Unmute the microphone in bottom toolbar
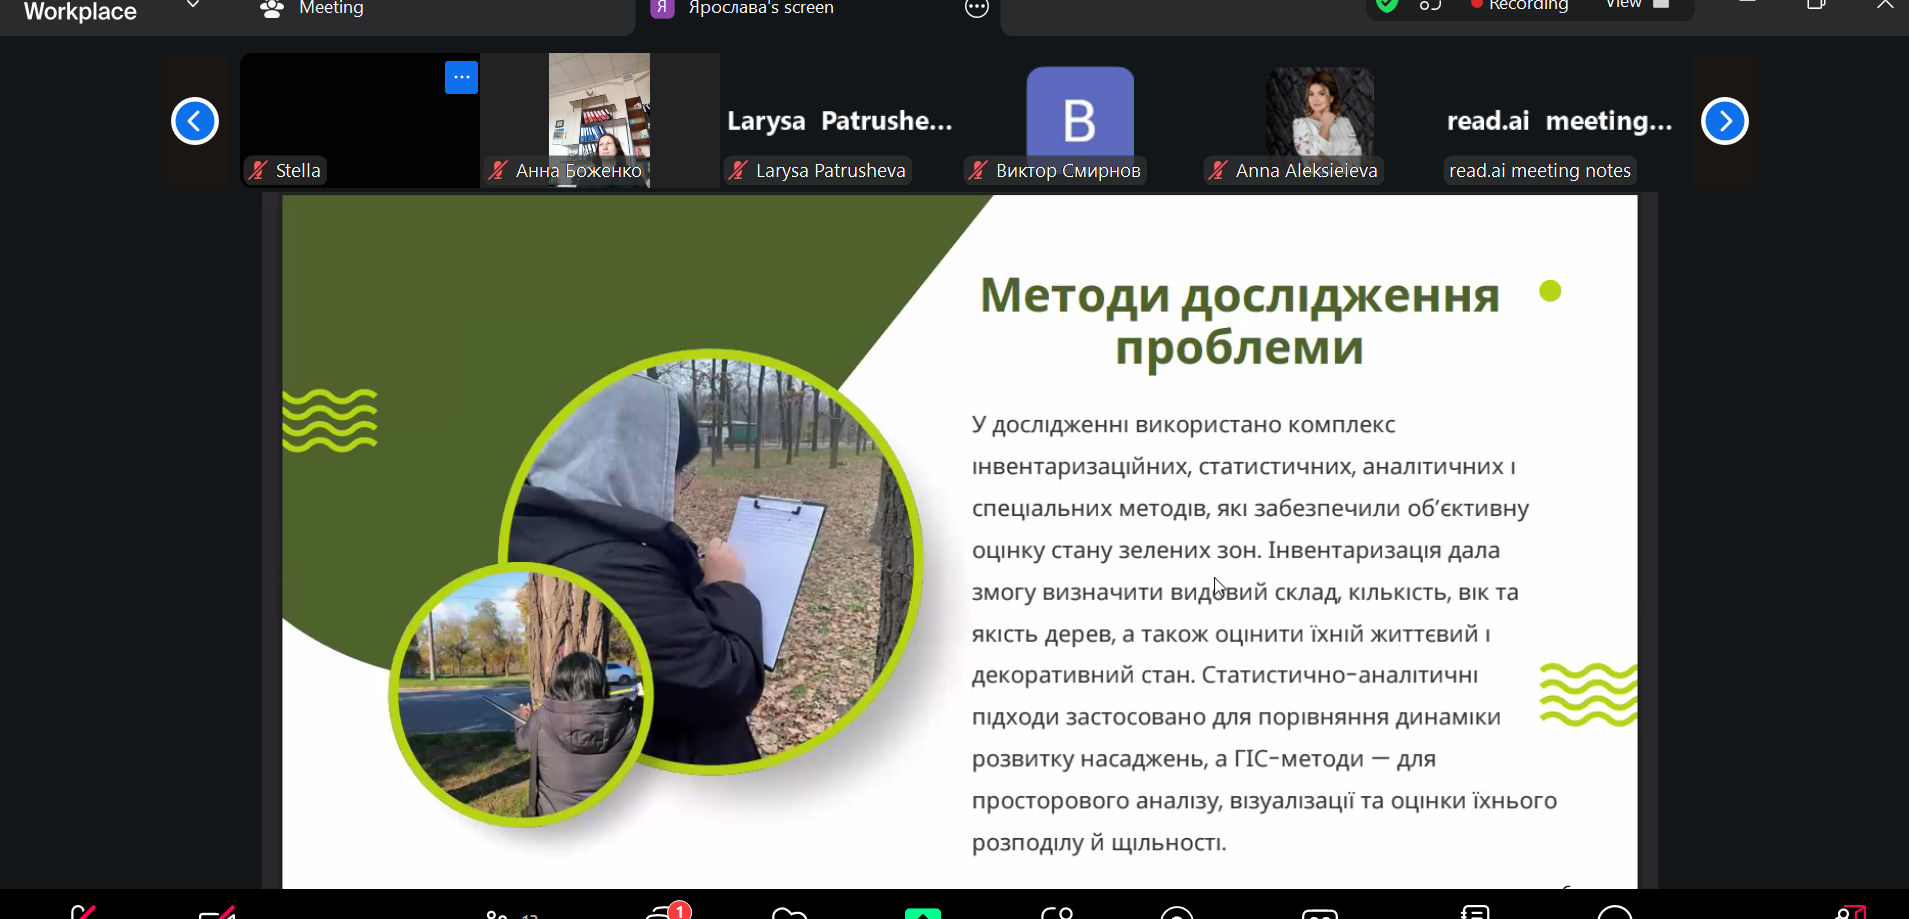The image size is (1909, 919). pos(84,912)
